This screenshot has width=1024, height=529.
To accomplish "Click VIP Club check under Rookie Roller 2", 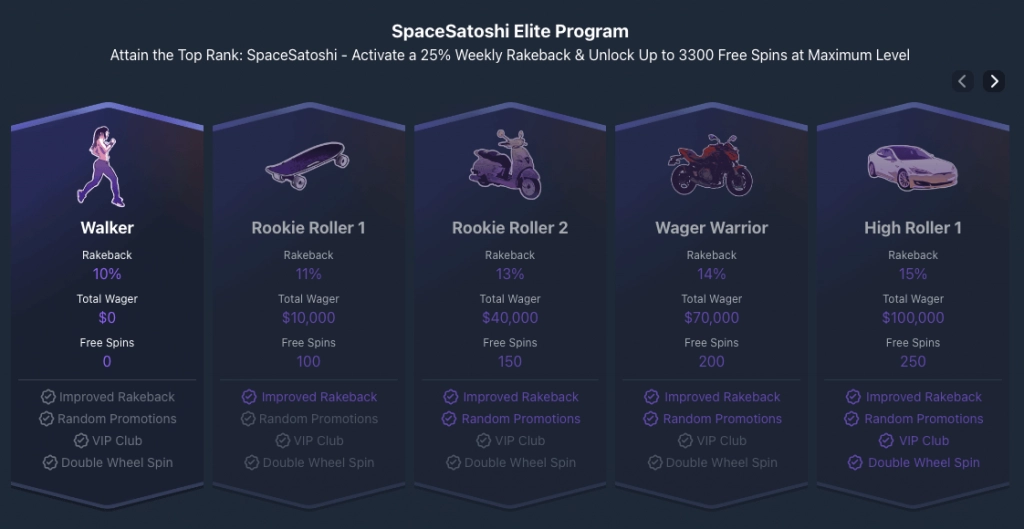I will 483,440.
